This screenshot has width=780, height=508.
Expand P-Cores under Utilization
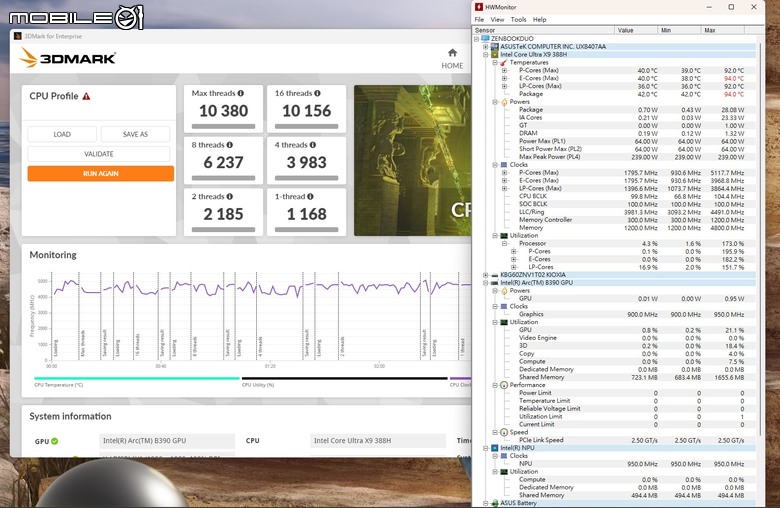point(513,251)
